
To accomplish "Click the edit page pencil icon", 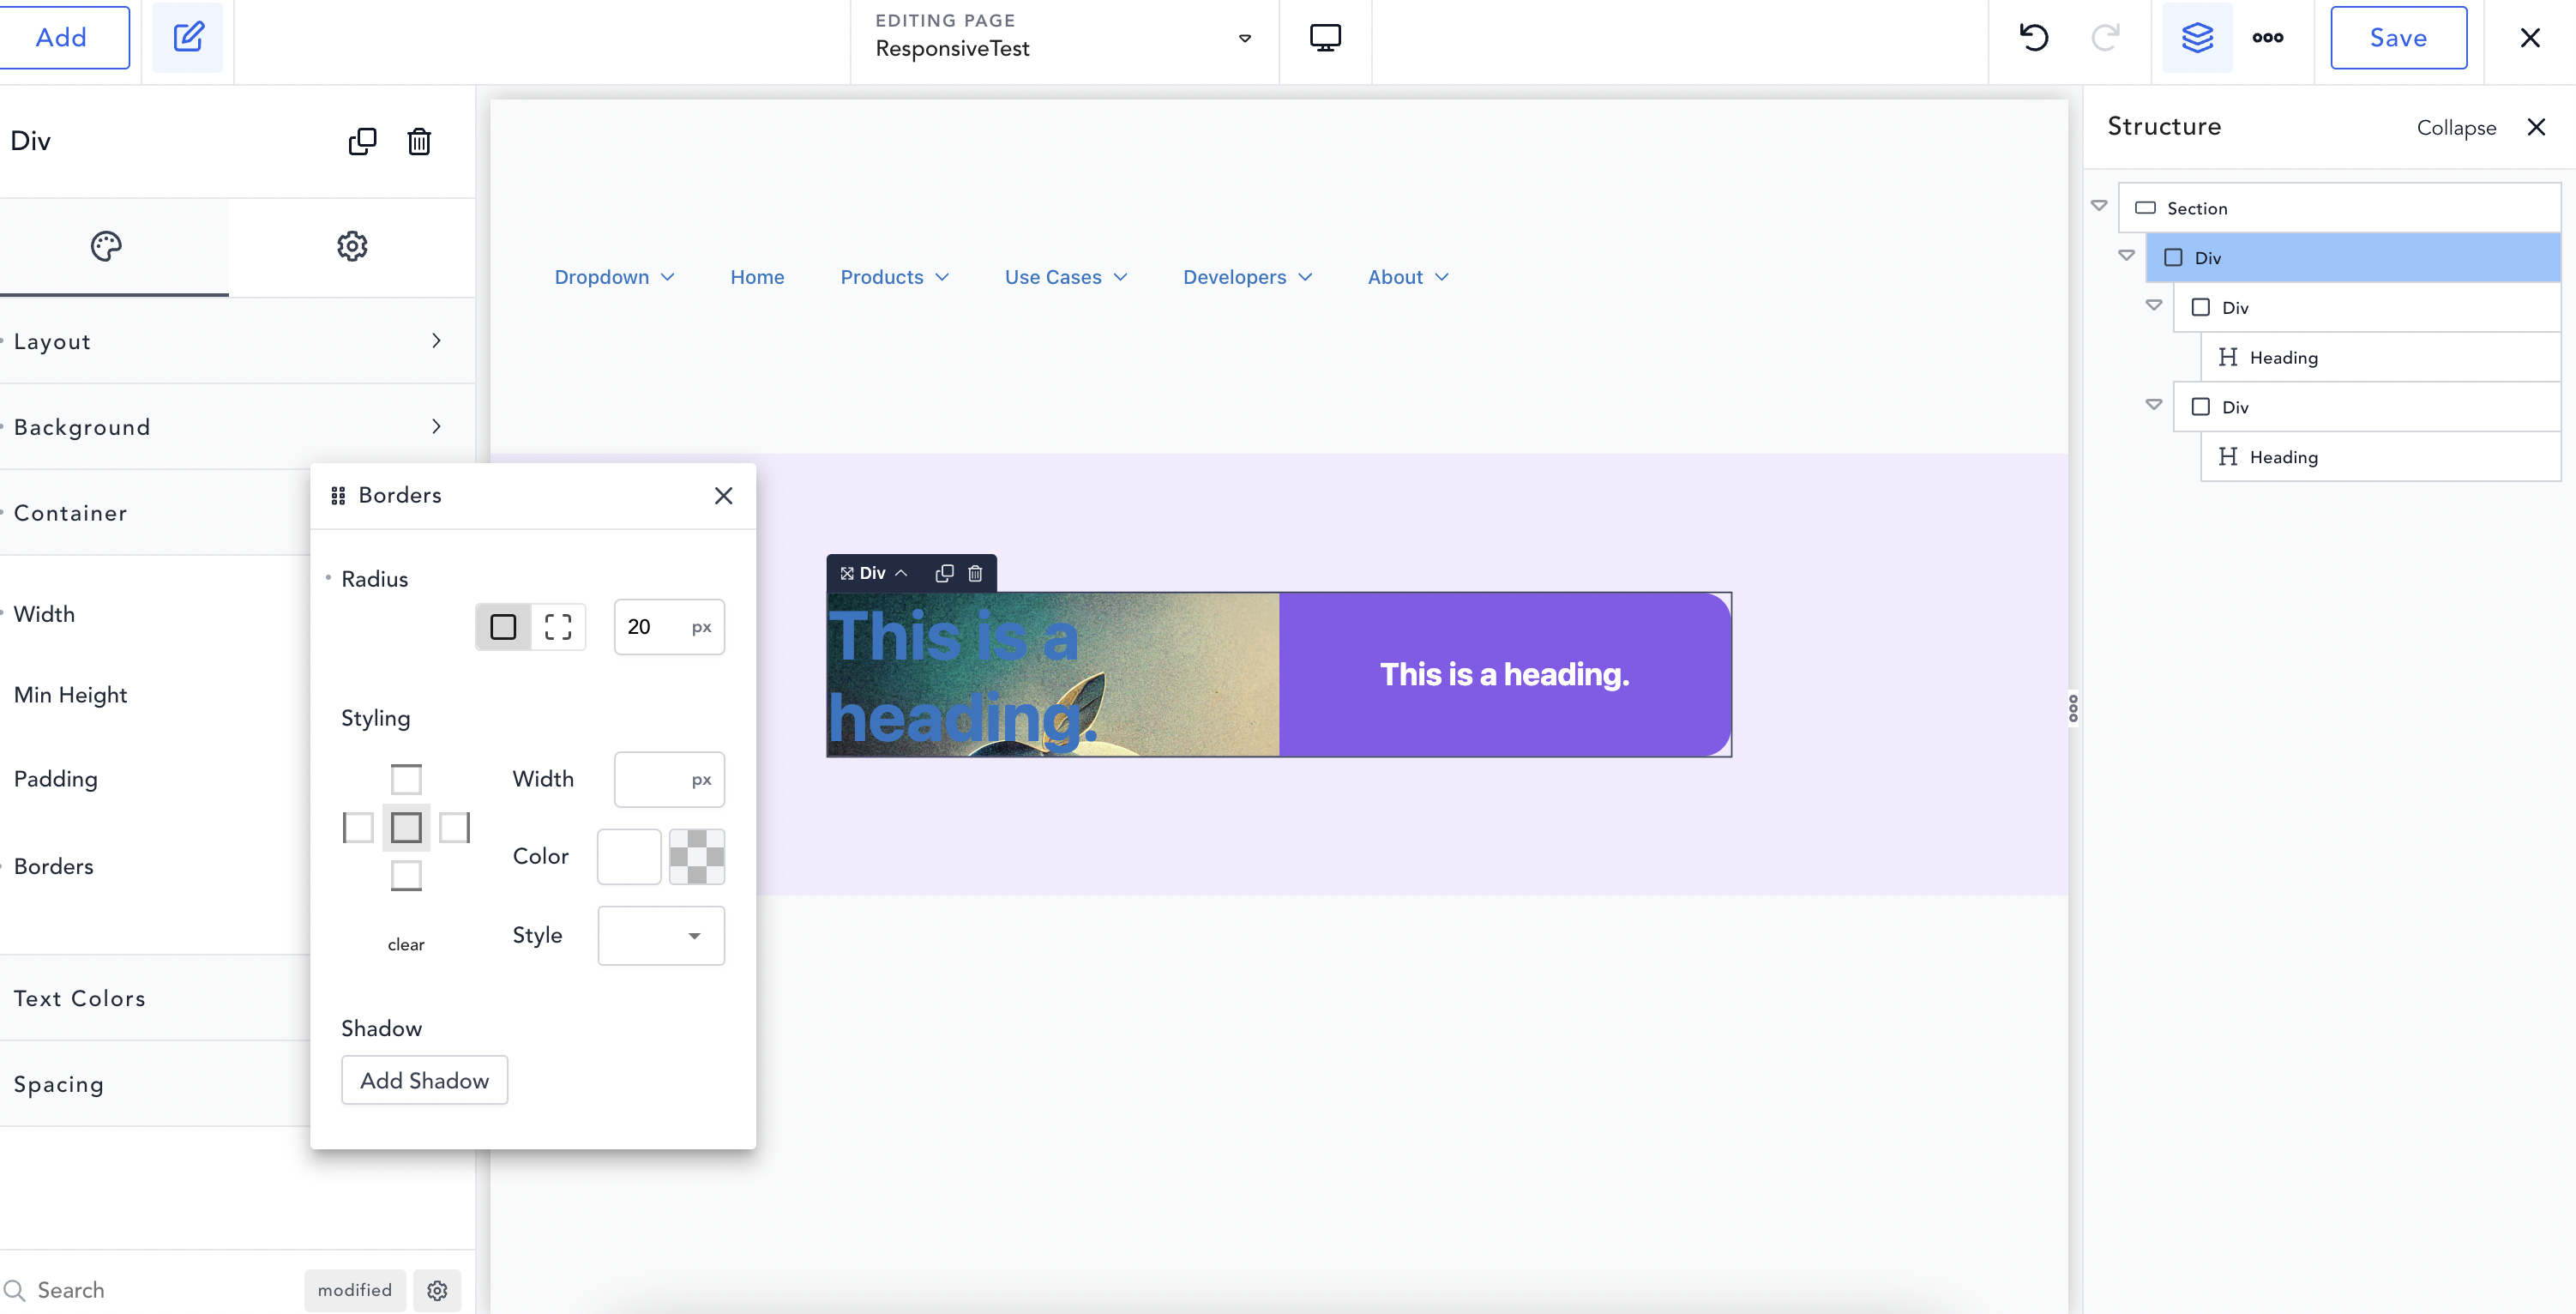I will pos(188,37).
